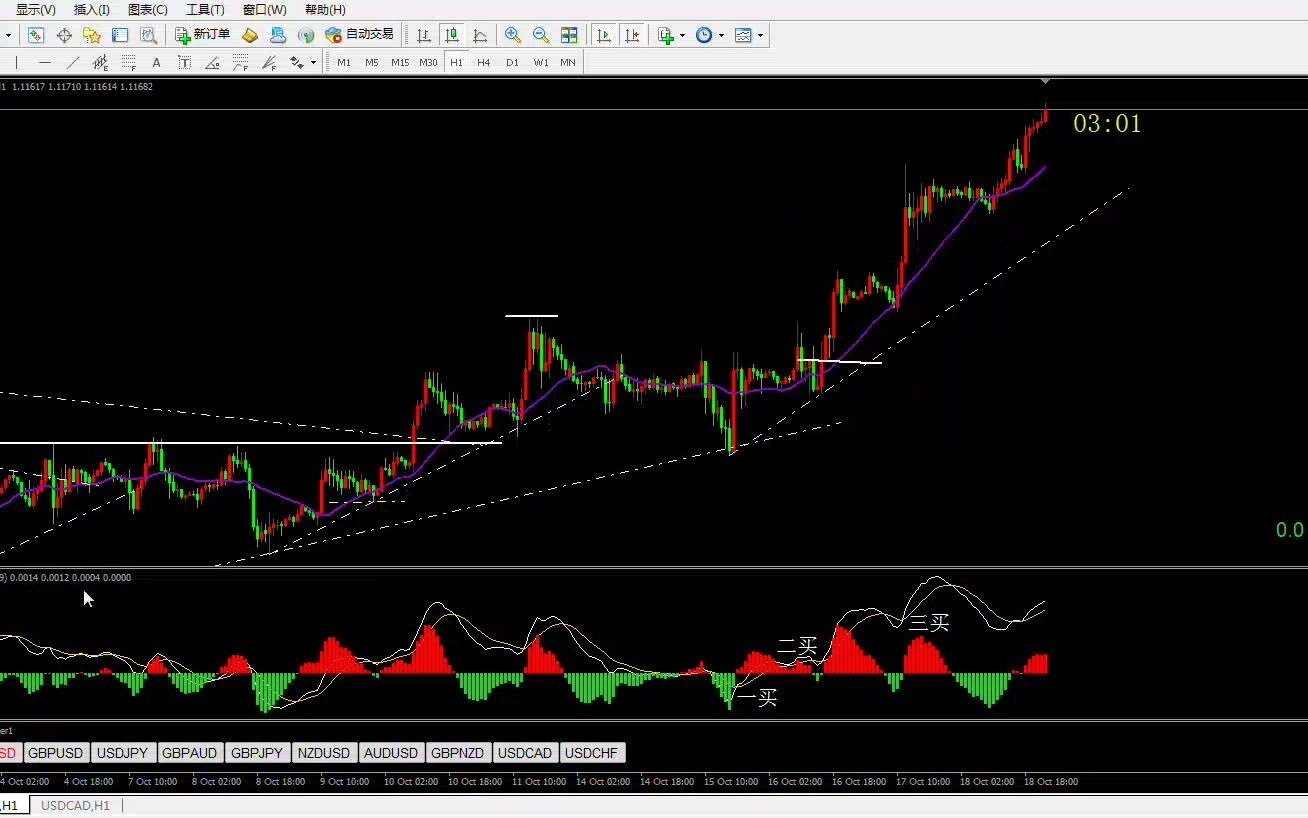Switch timeframe to M5
This screenshot has width=1308, height=818.
pos(372,63)
